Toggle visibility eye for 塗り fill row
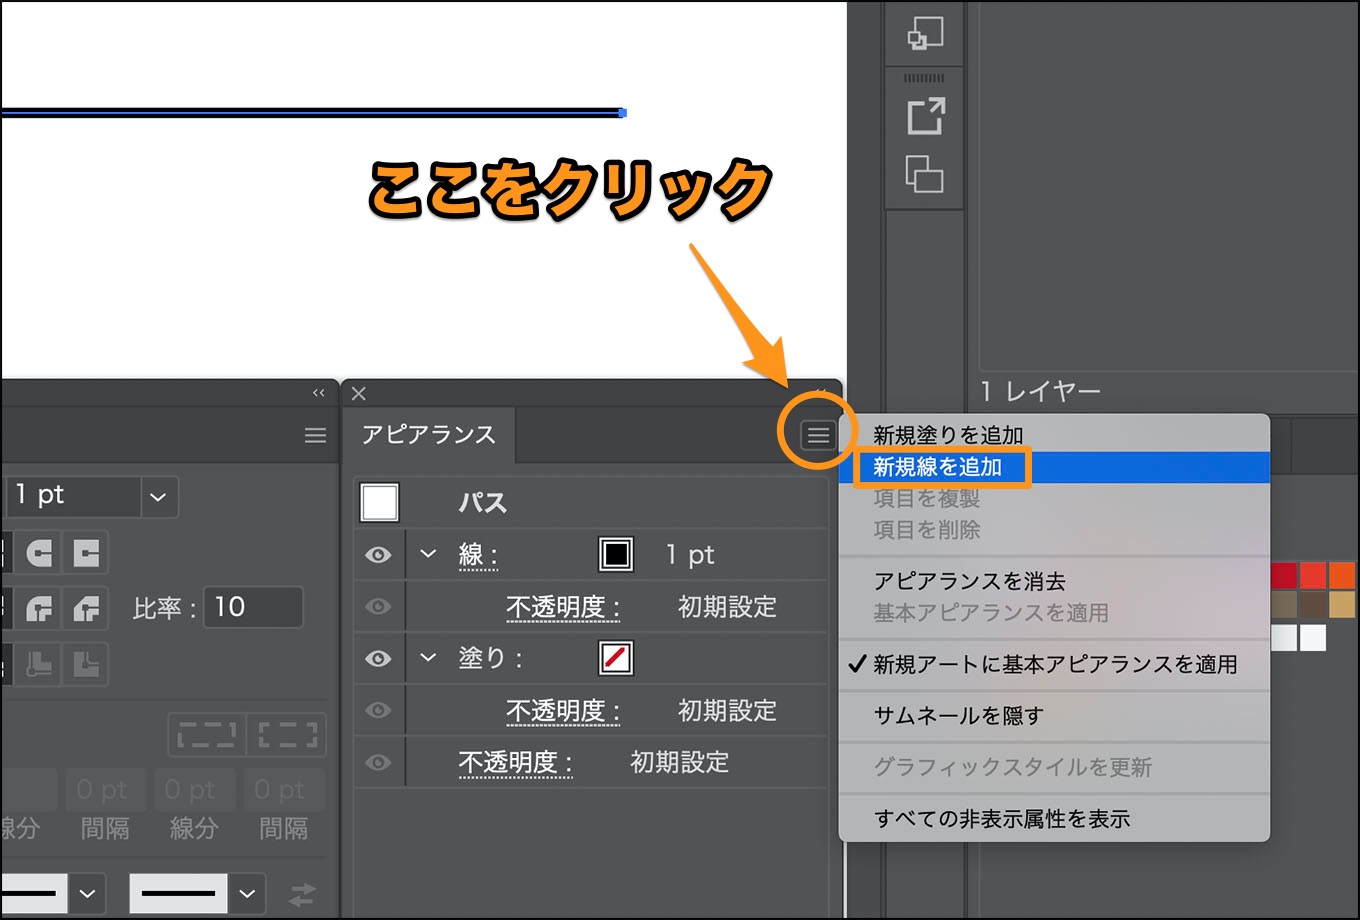The image size is (1360, 920). (x=378, y=658)
